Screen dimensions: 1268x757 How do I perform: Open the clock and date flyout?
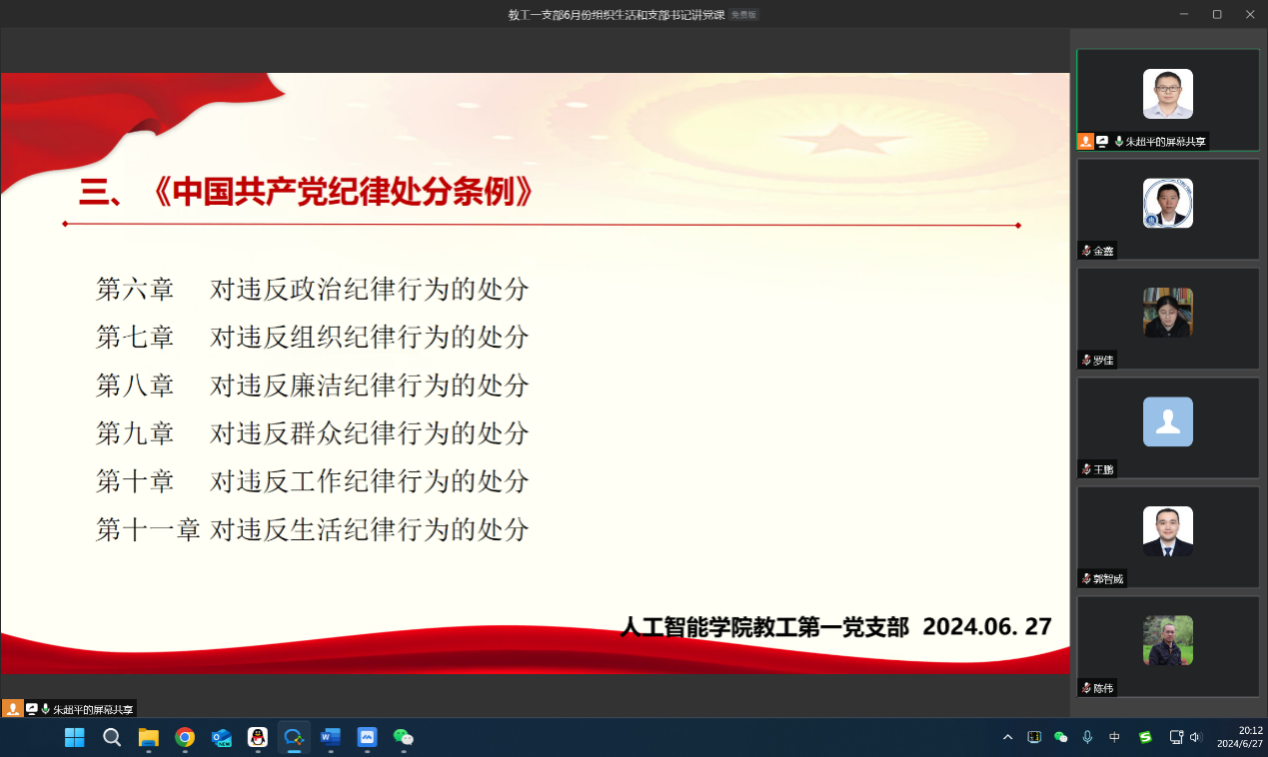point(1238,737)
